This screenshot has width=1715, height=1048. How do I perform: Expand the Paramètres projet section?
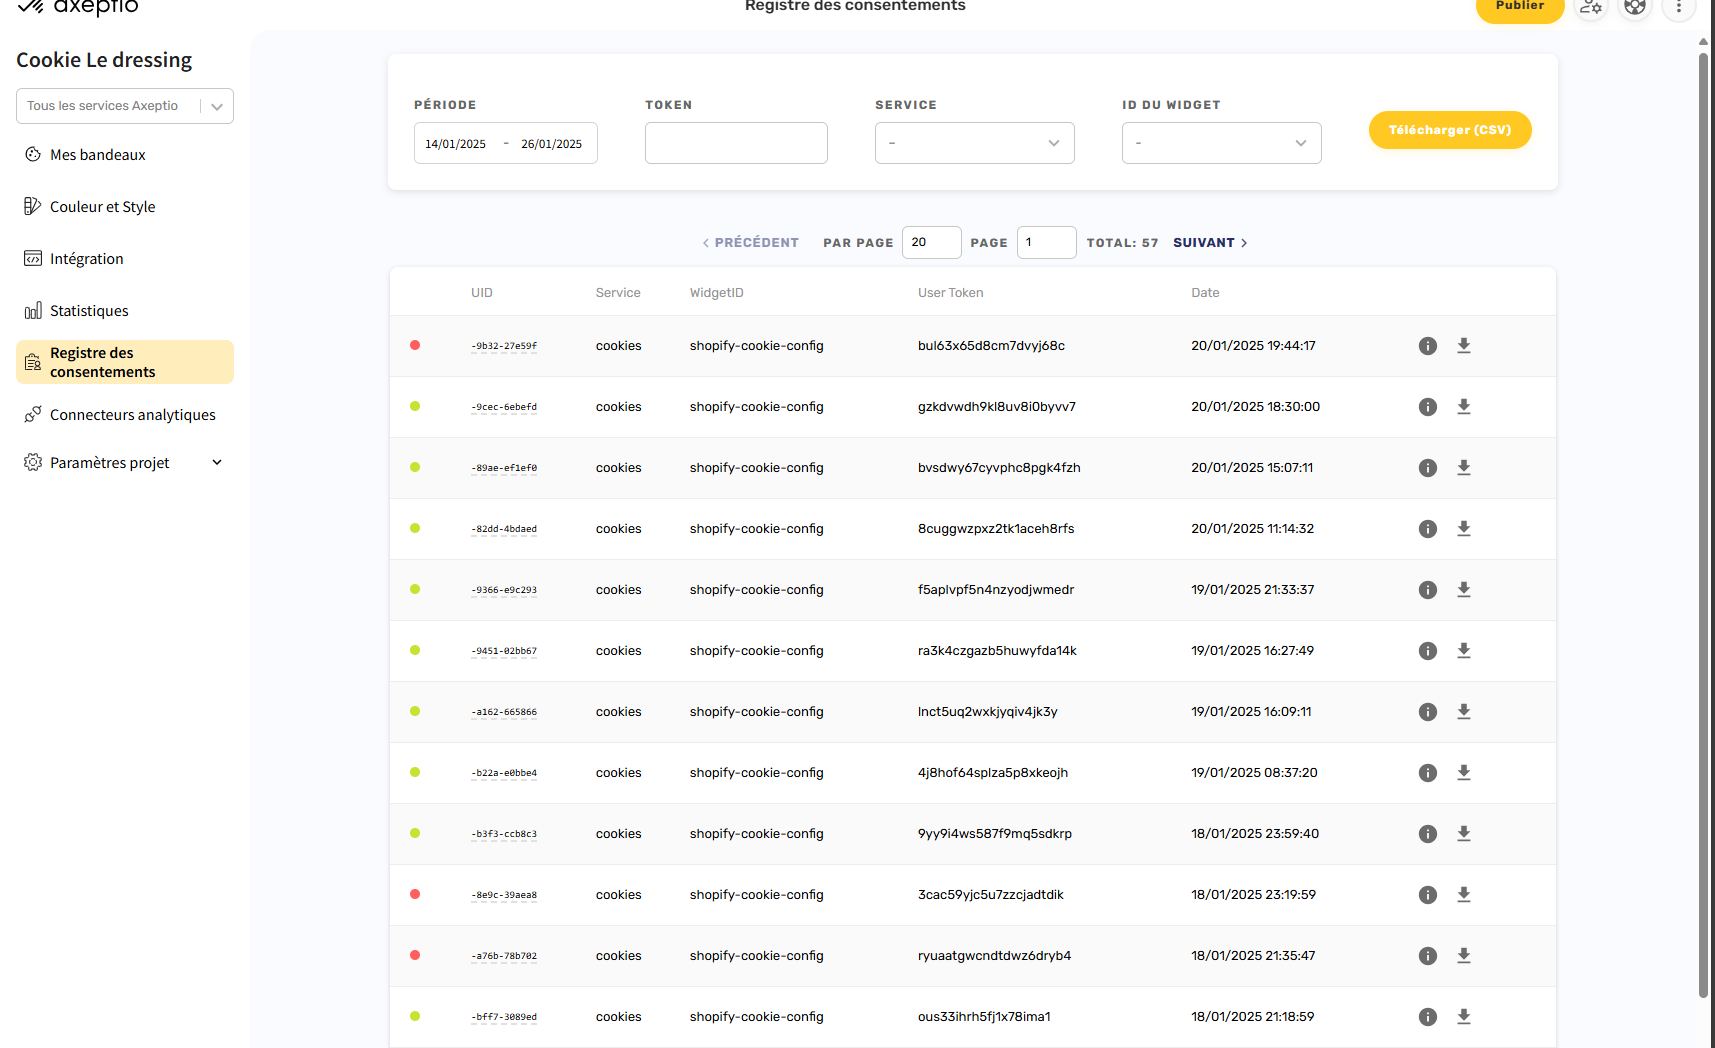(x=125, y=463)
